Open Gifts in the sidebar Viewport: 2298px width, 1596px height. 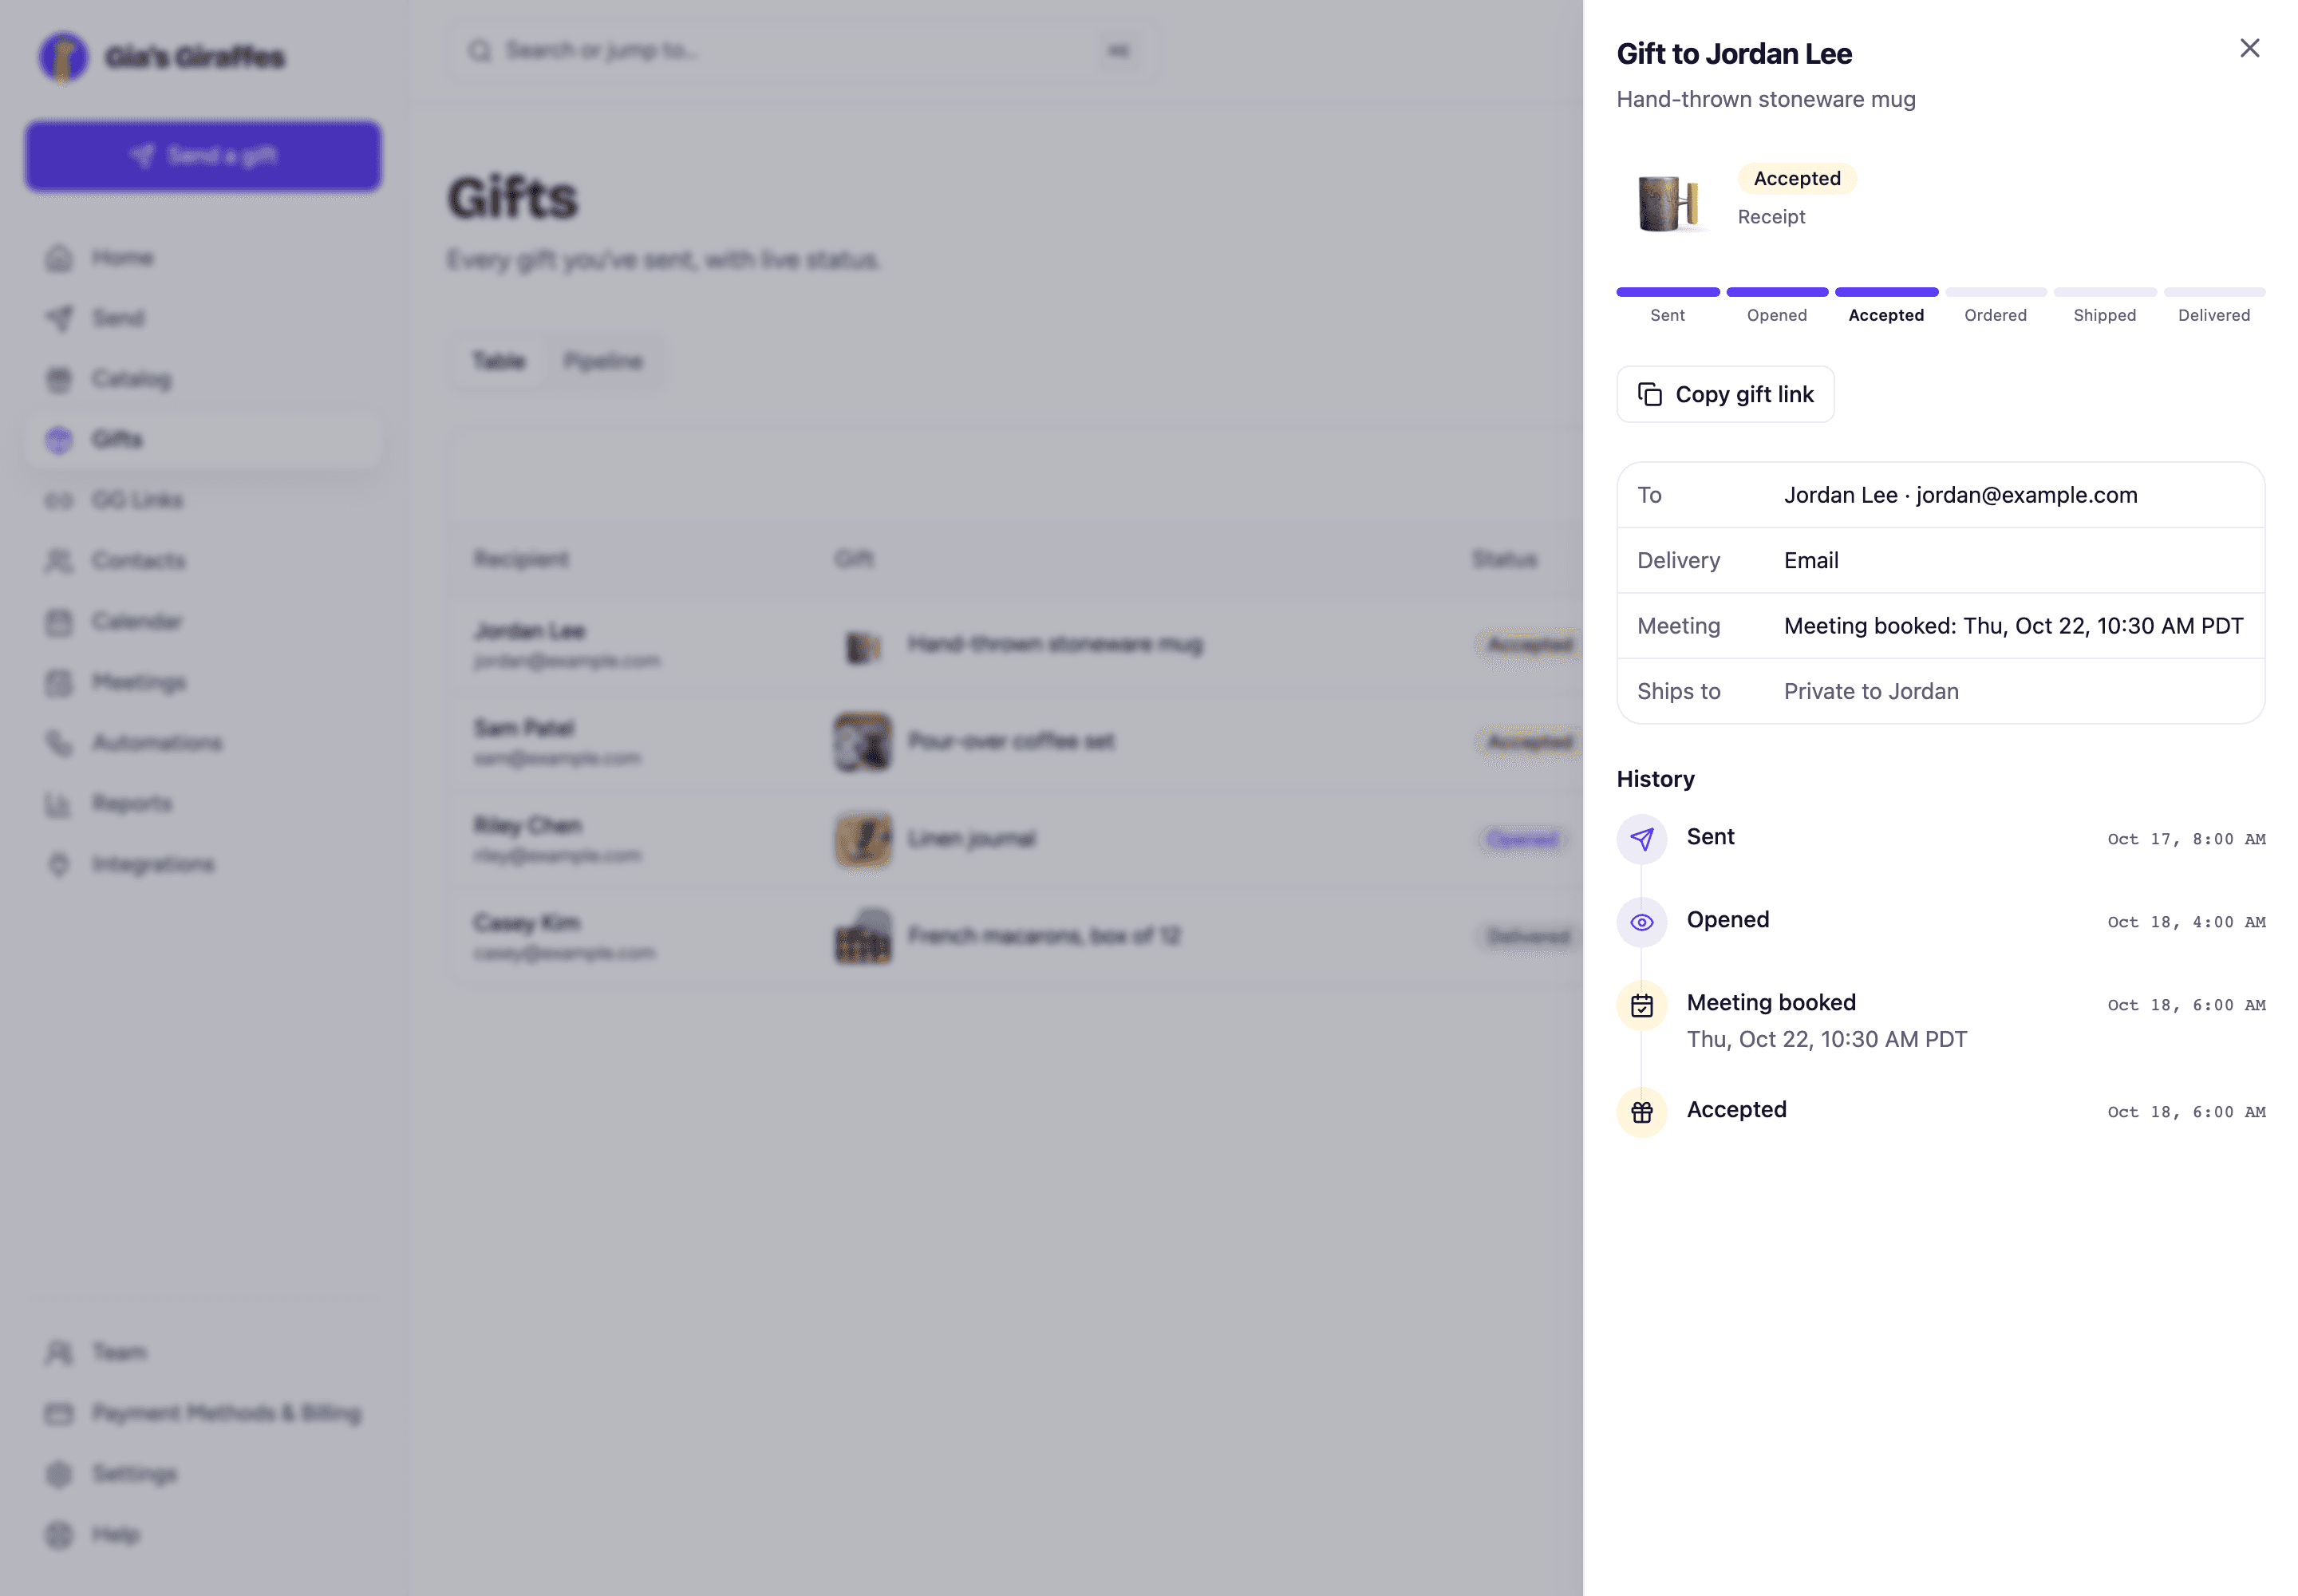point(203,439)
